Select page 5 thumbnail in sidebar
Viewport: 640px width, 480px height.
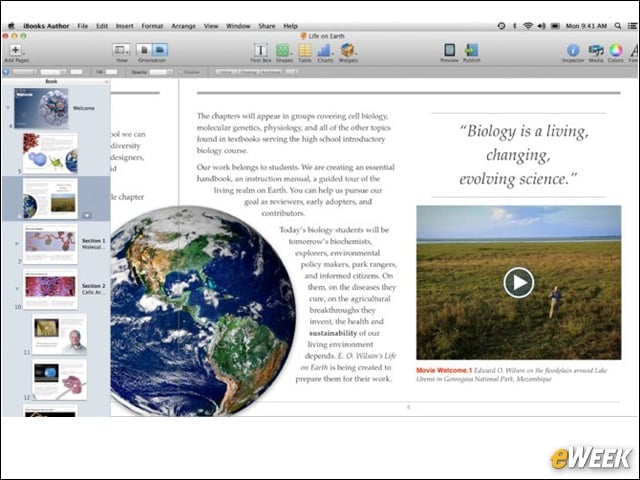coord(50,153)
